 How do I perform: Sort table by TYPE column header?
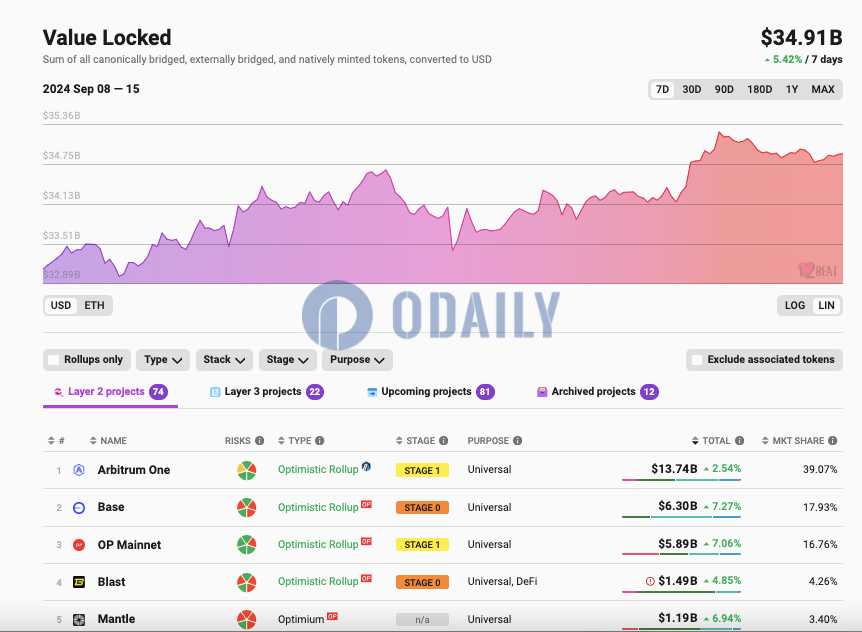coord(295,441)
